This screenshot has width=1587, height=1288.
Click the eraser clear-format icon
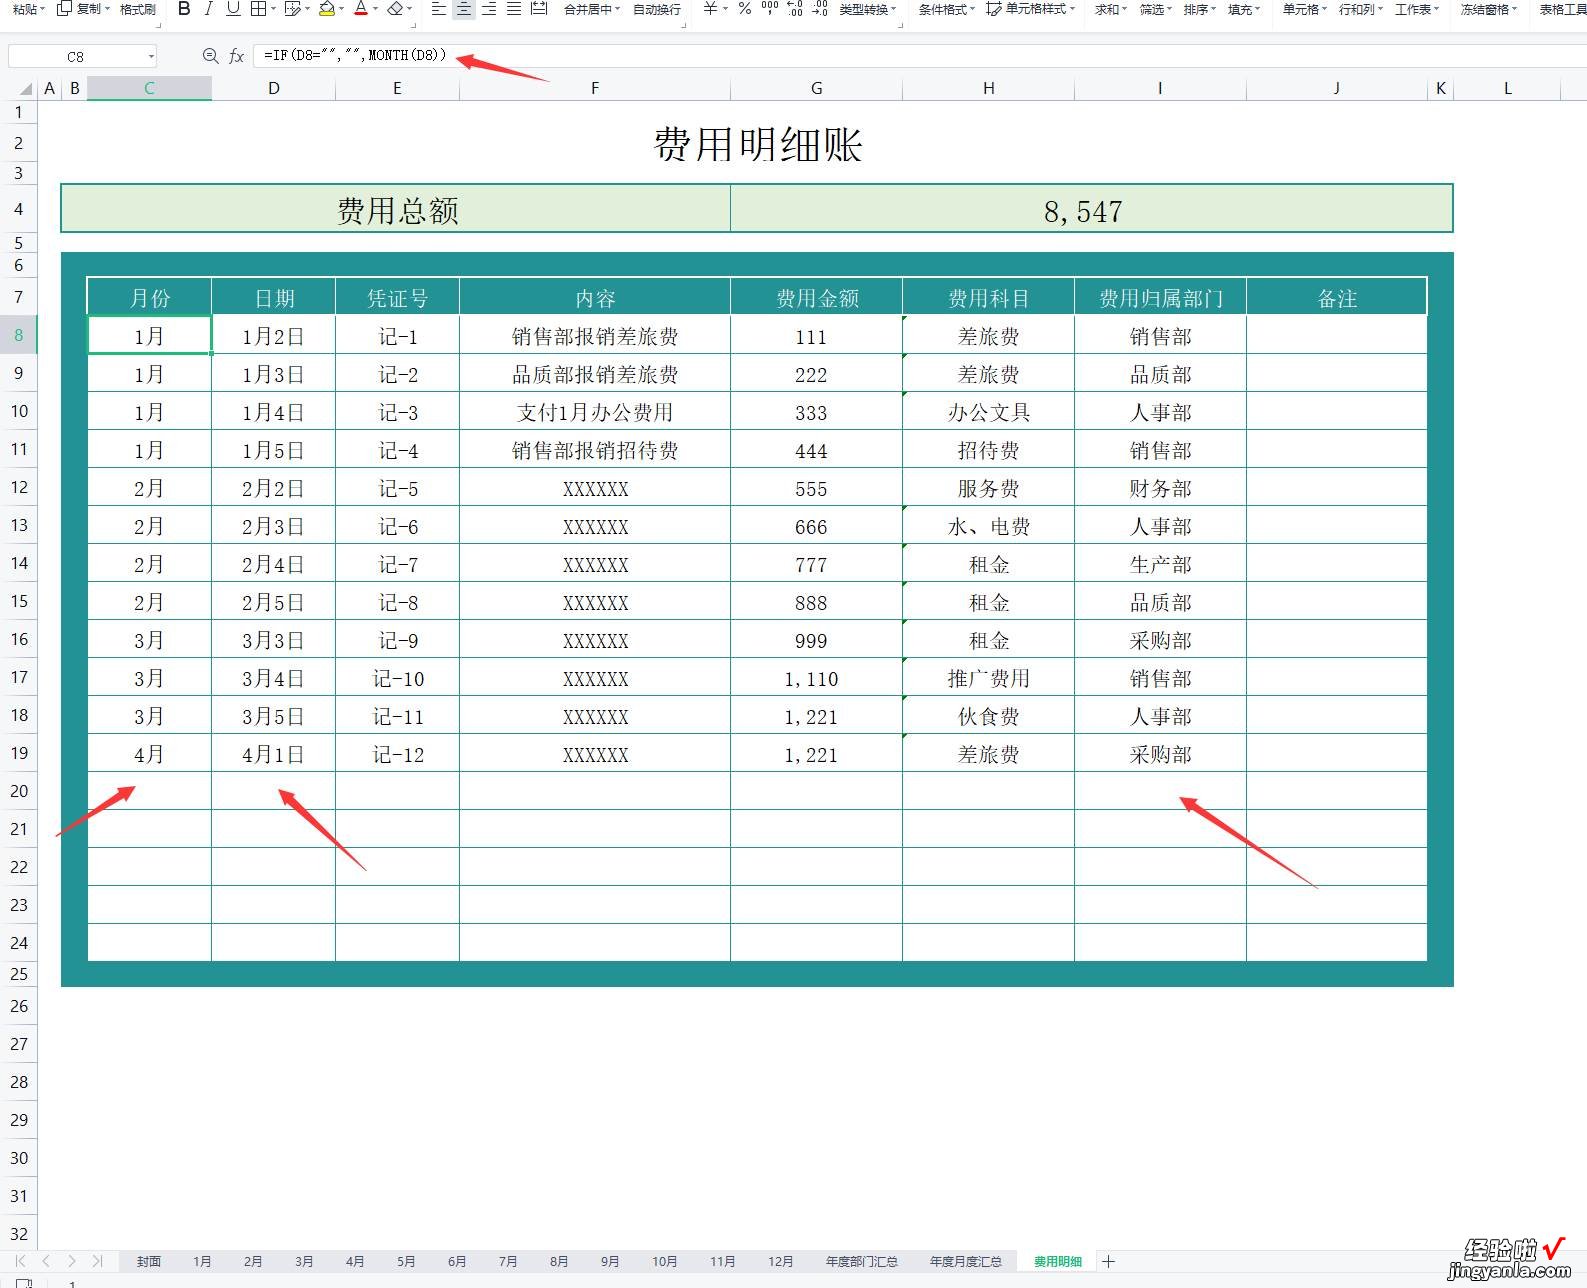(395, 9)
